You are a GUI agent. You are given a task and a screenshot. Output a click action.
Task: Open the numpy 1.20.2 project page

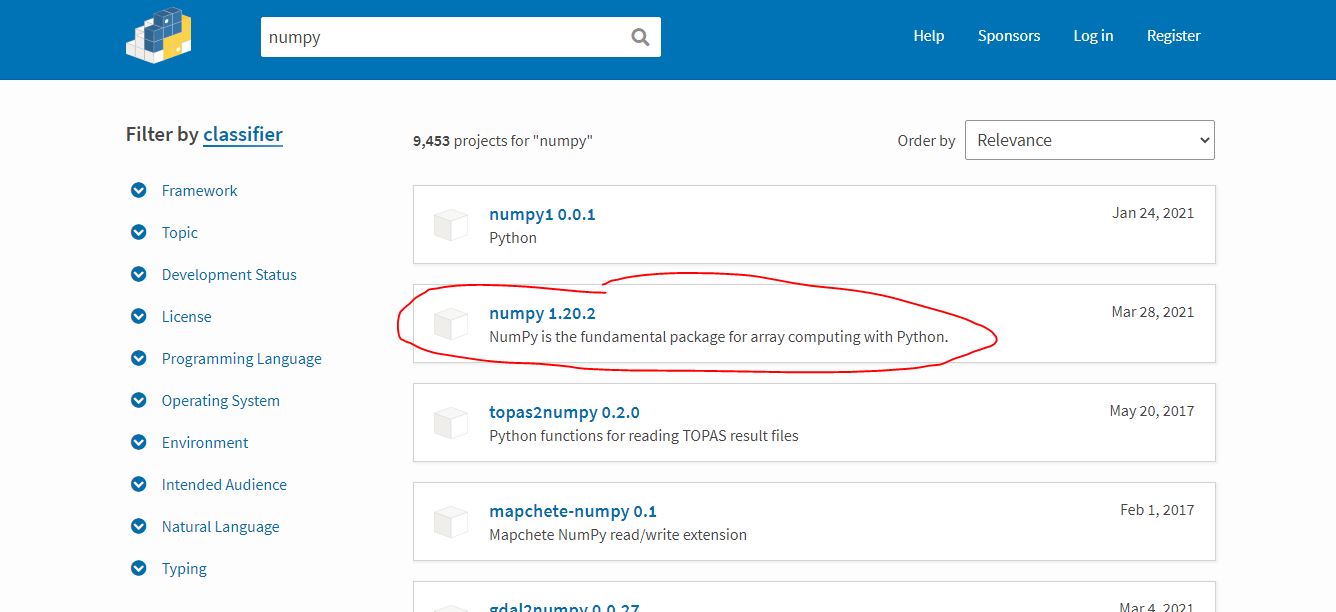(543, 313)
